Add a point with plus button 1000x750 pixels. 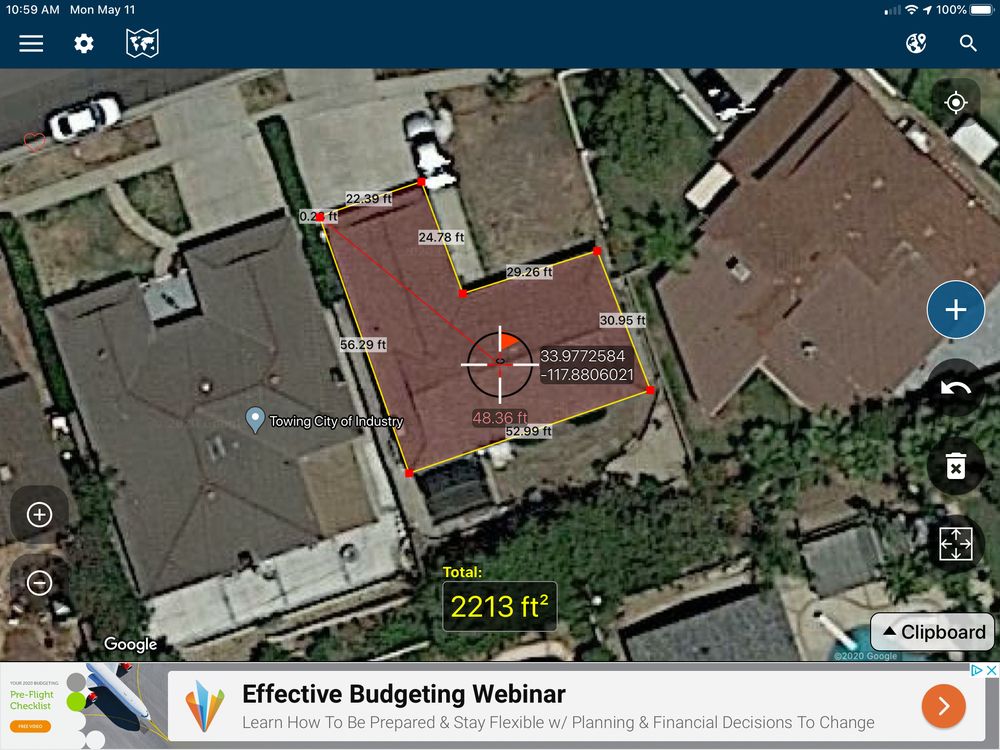955,310
